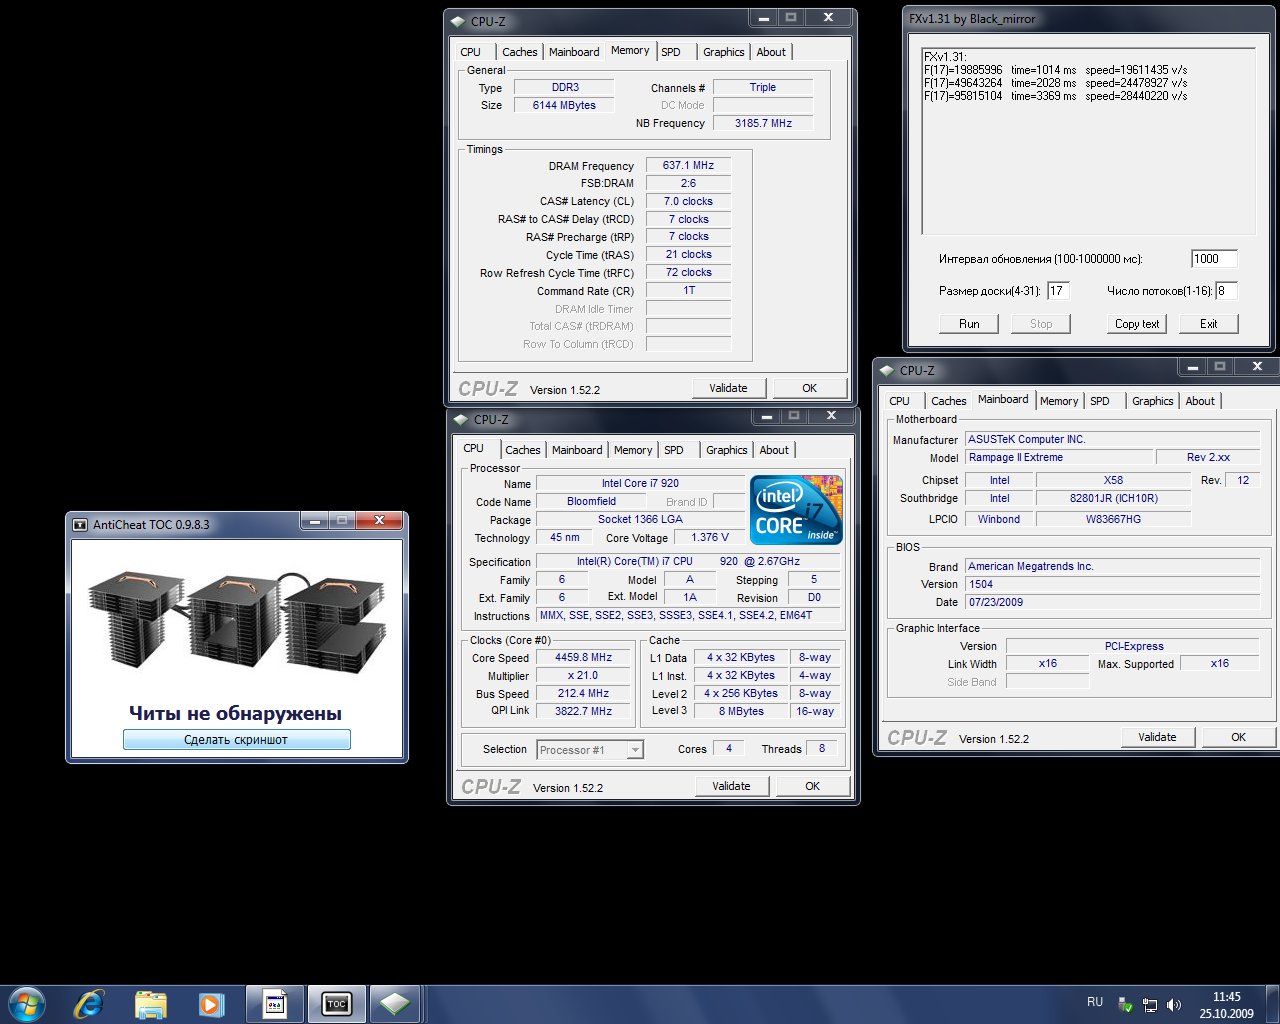1280x1024 pixels.
Task: Click the Rampage II Extreme model field
Action: point(1058,458)
